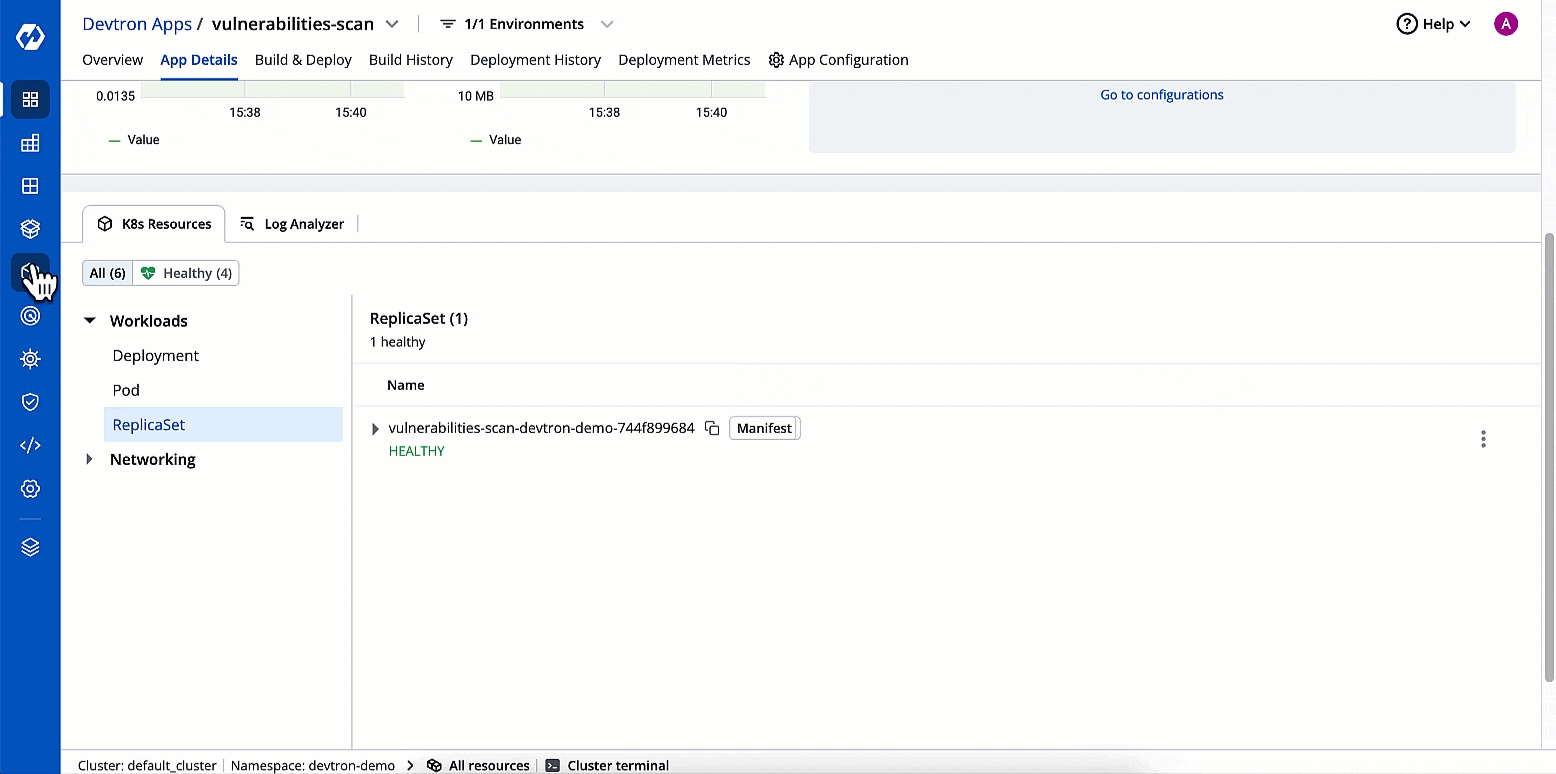Open the 1/1 Environments dropdown

point(526,24)
